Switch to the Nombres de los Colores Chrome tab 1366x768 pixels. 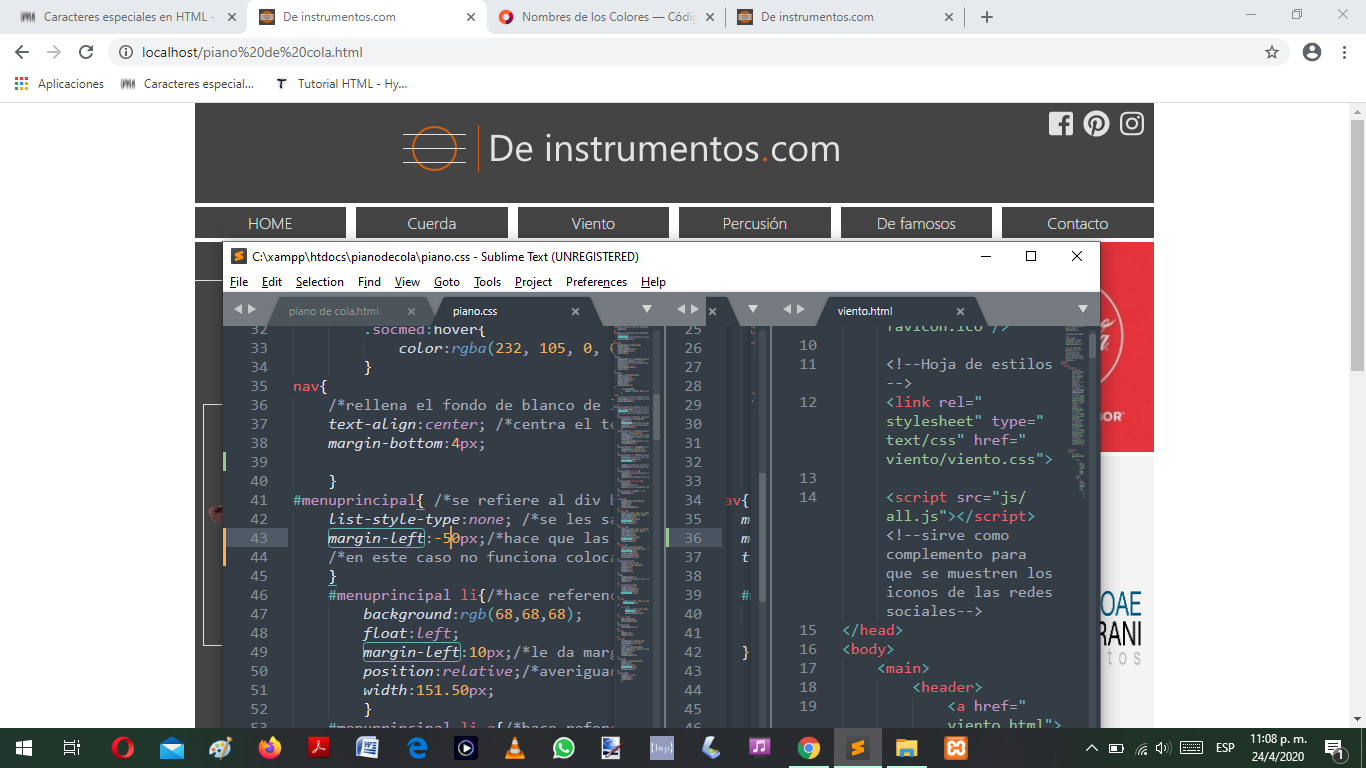(x=608, y=17)
